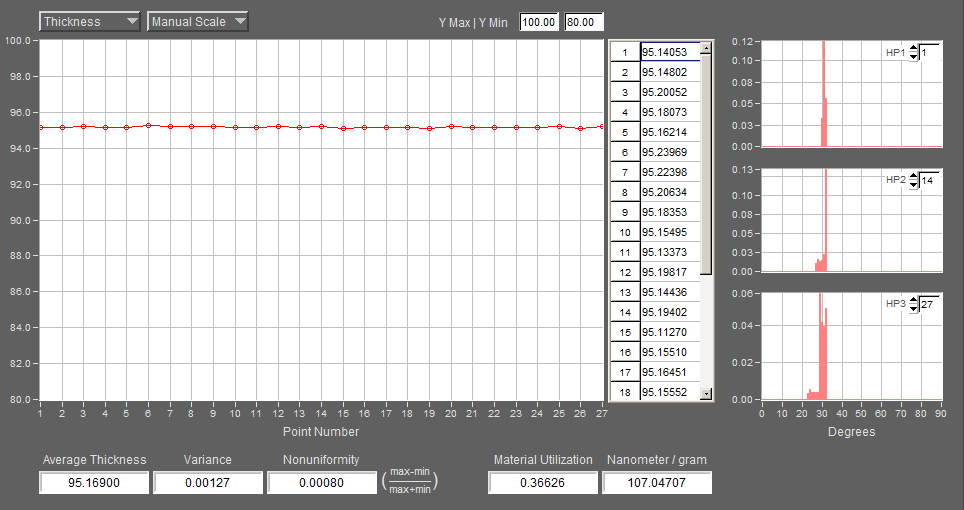
Task: Select the Variance value 0.00127
Action: click(x=208, y=482)
